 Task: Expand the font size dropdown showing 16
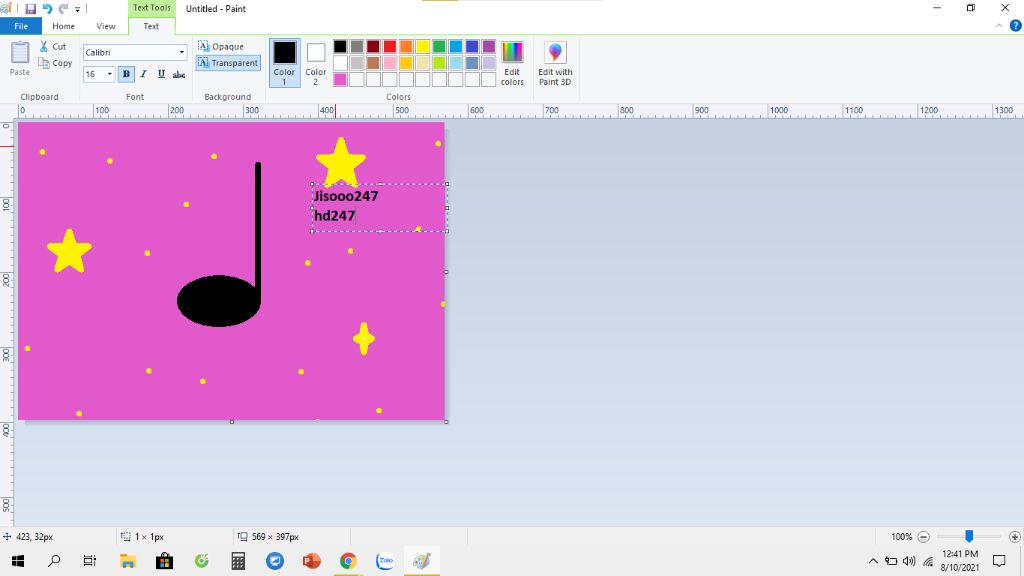pos(110,74)
